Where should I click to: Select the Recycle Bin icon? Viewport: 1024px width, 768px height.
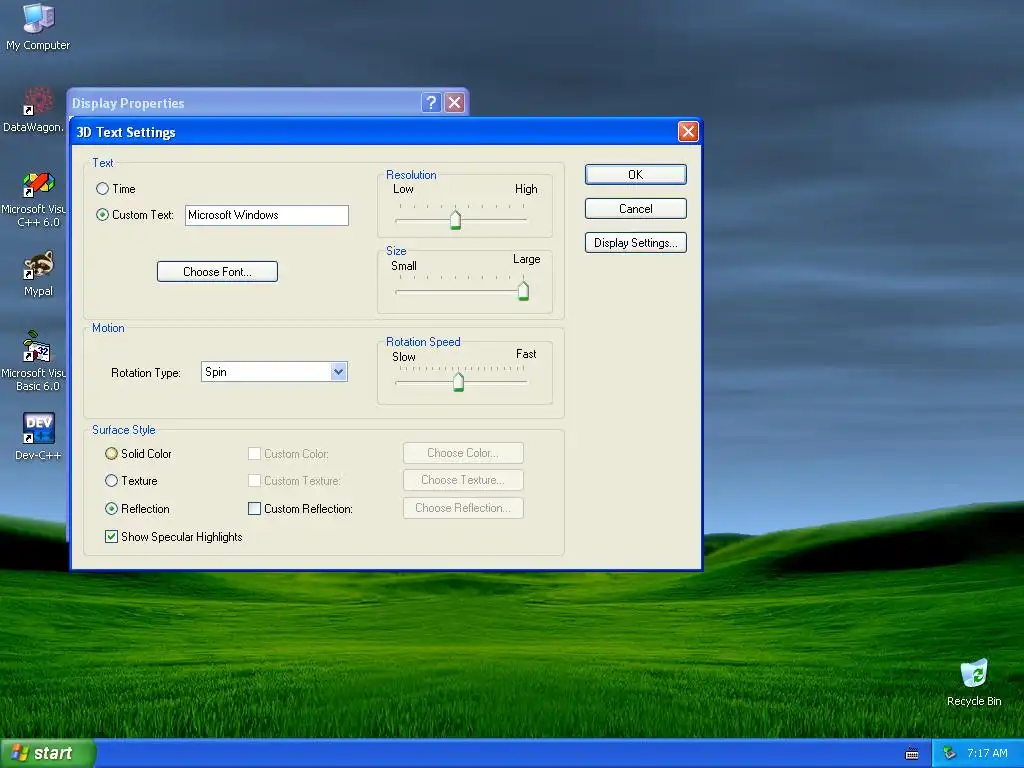pyautogui.click(x=974, y=683)
